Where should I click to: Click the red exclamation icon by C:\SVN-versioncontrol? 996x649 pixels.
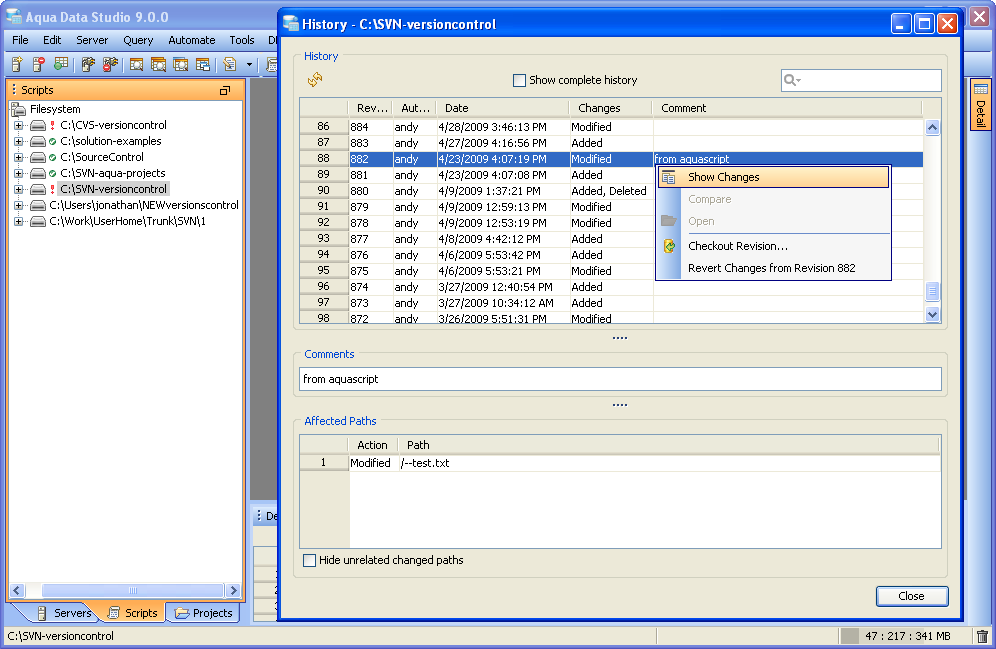[53, 189]
